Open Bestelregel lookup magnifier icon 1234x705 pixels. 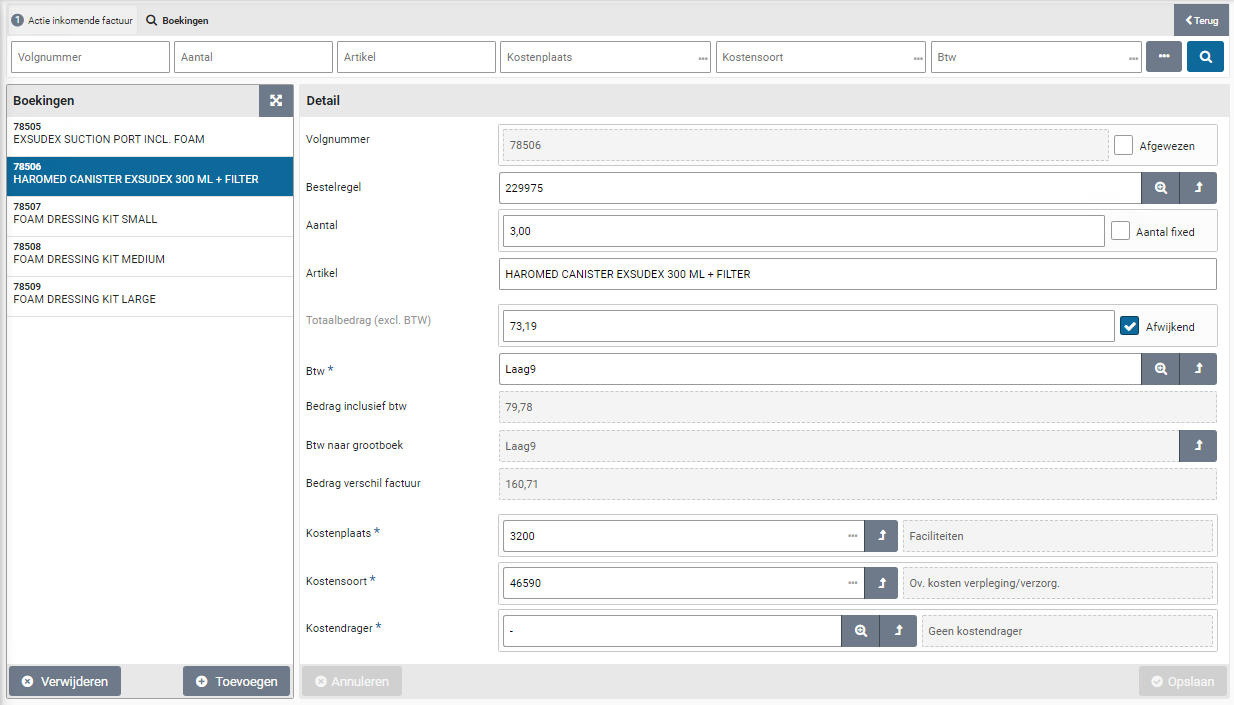(1160, 188)
